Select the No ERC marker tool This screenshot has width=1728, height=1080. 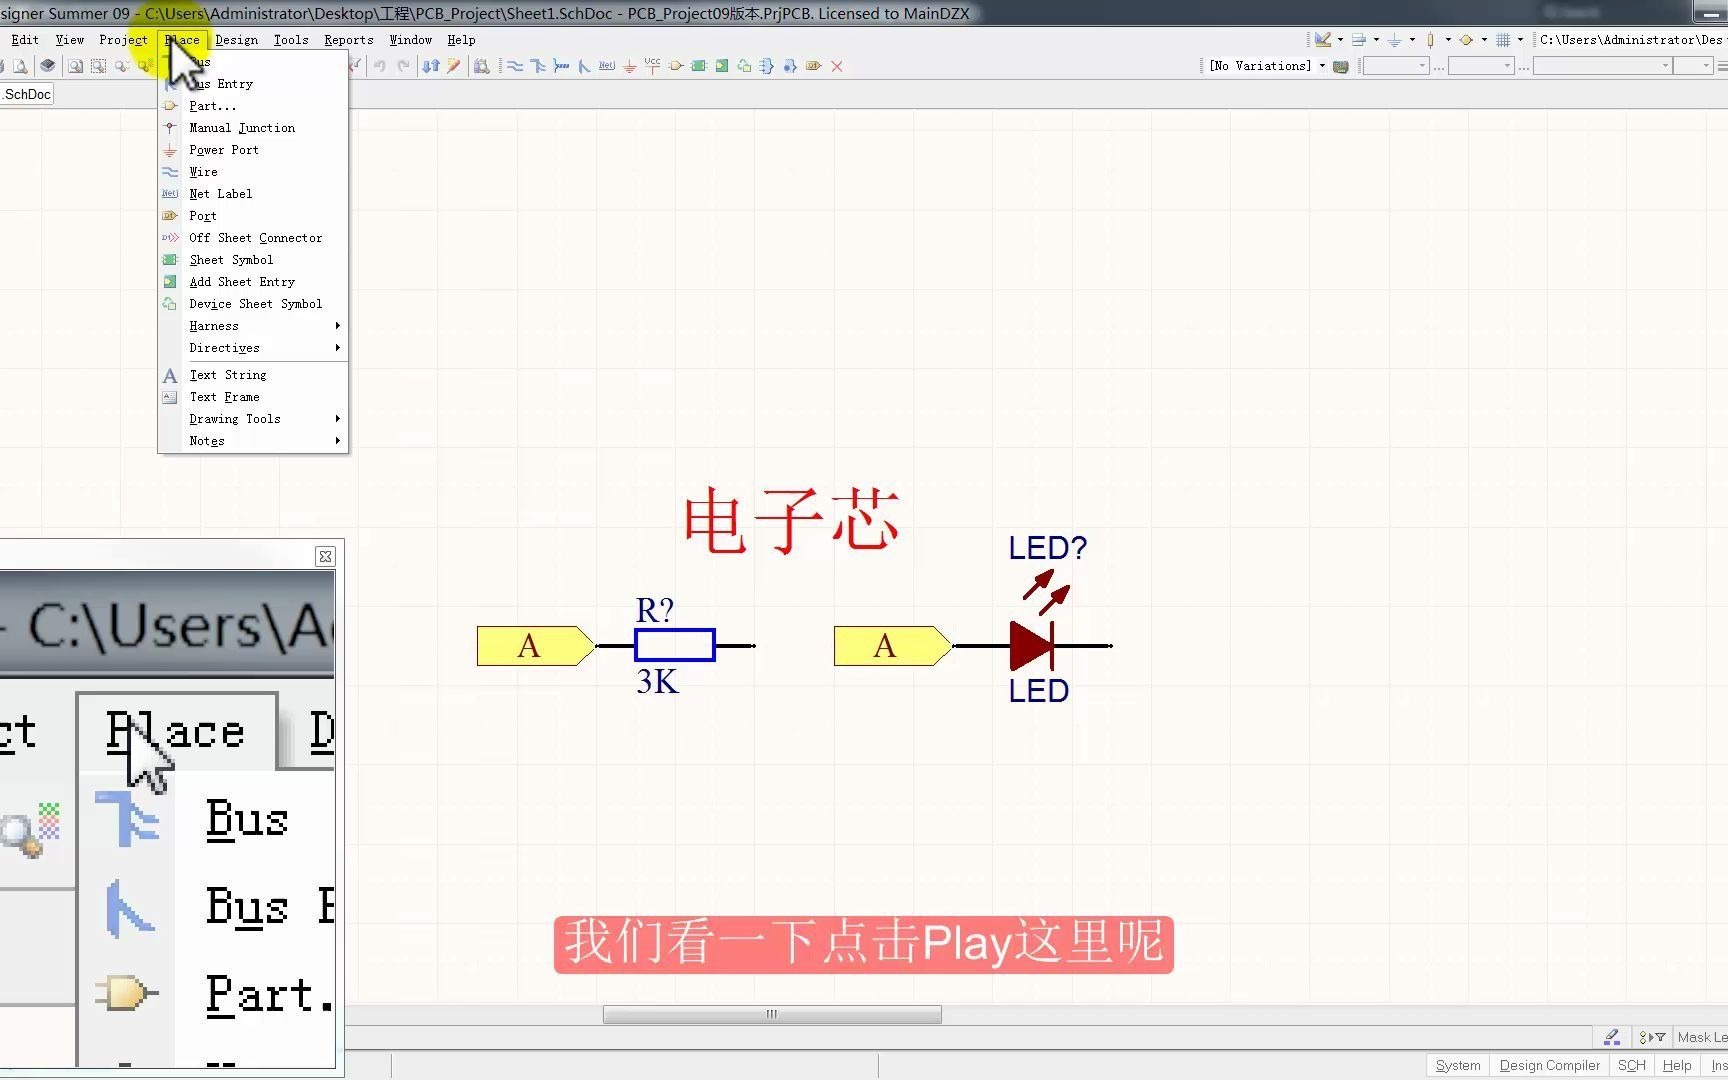pos(837,65)
